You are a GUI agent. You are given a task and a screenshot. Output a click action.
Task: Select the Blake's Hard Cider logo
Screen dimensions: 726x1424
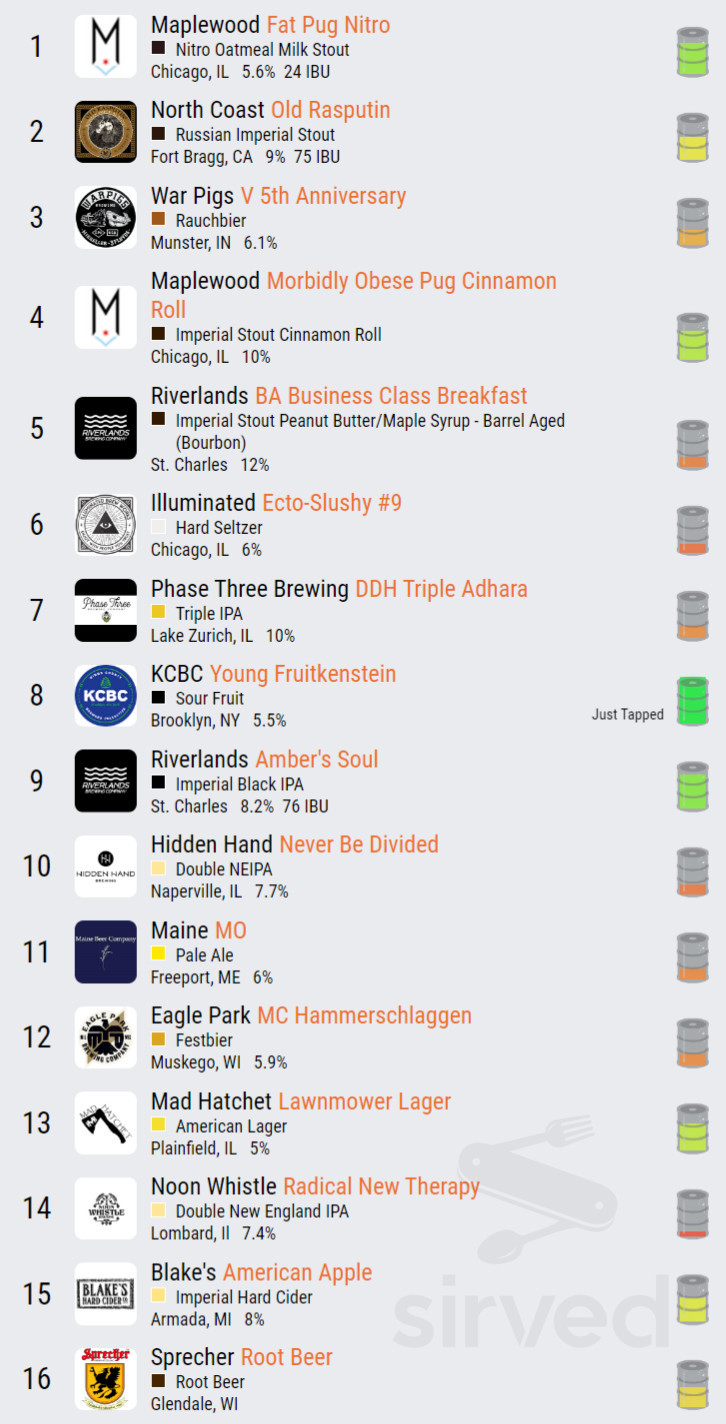coord(105,1294)
